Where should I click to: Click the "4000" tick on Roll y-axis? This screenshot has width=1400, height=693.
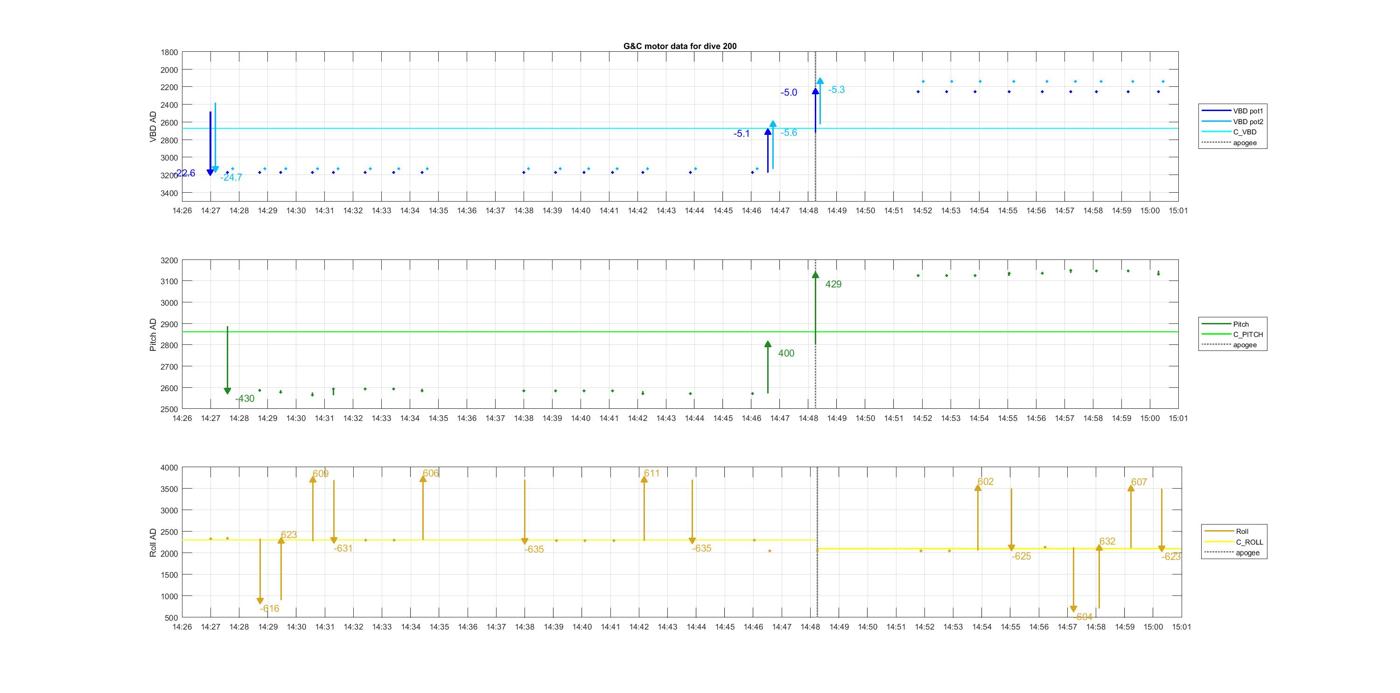[x=169, y=468]
